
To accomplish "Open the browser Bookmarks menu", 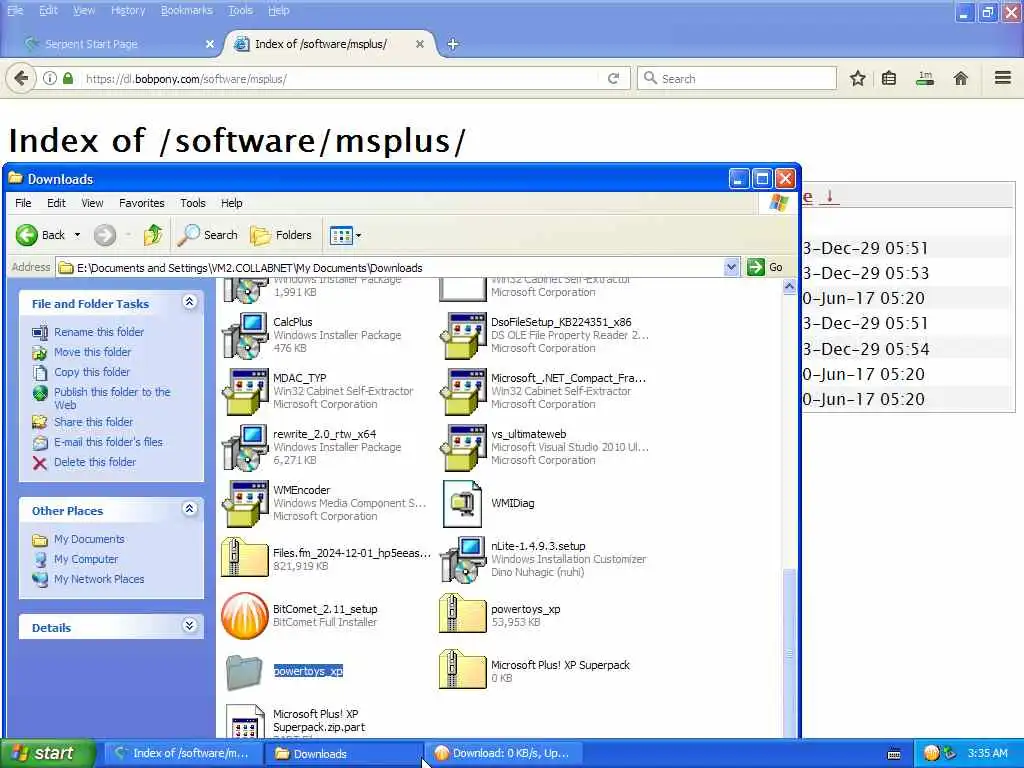I will 187,10.
